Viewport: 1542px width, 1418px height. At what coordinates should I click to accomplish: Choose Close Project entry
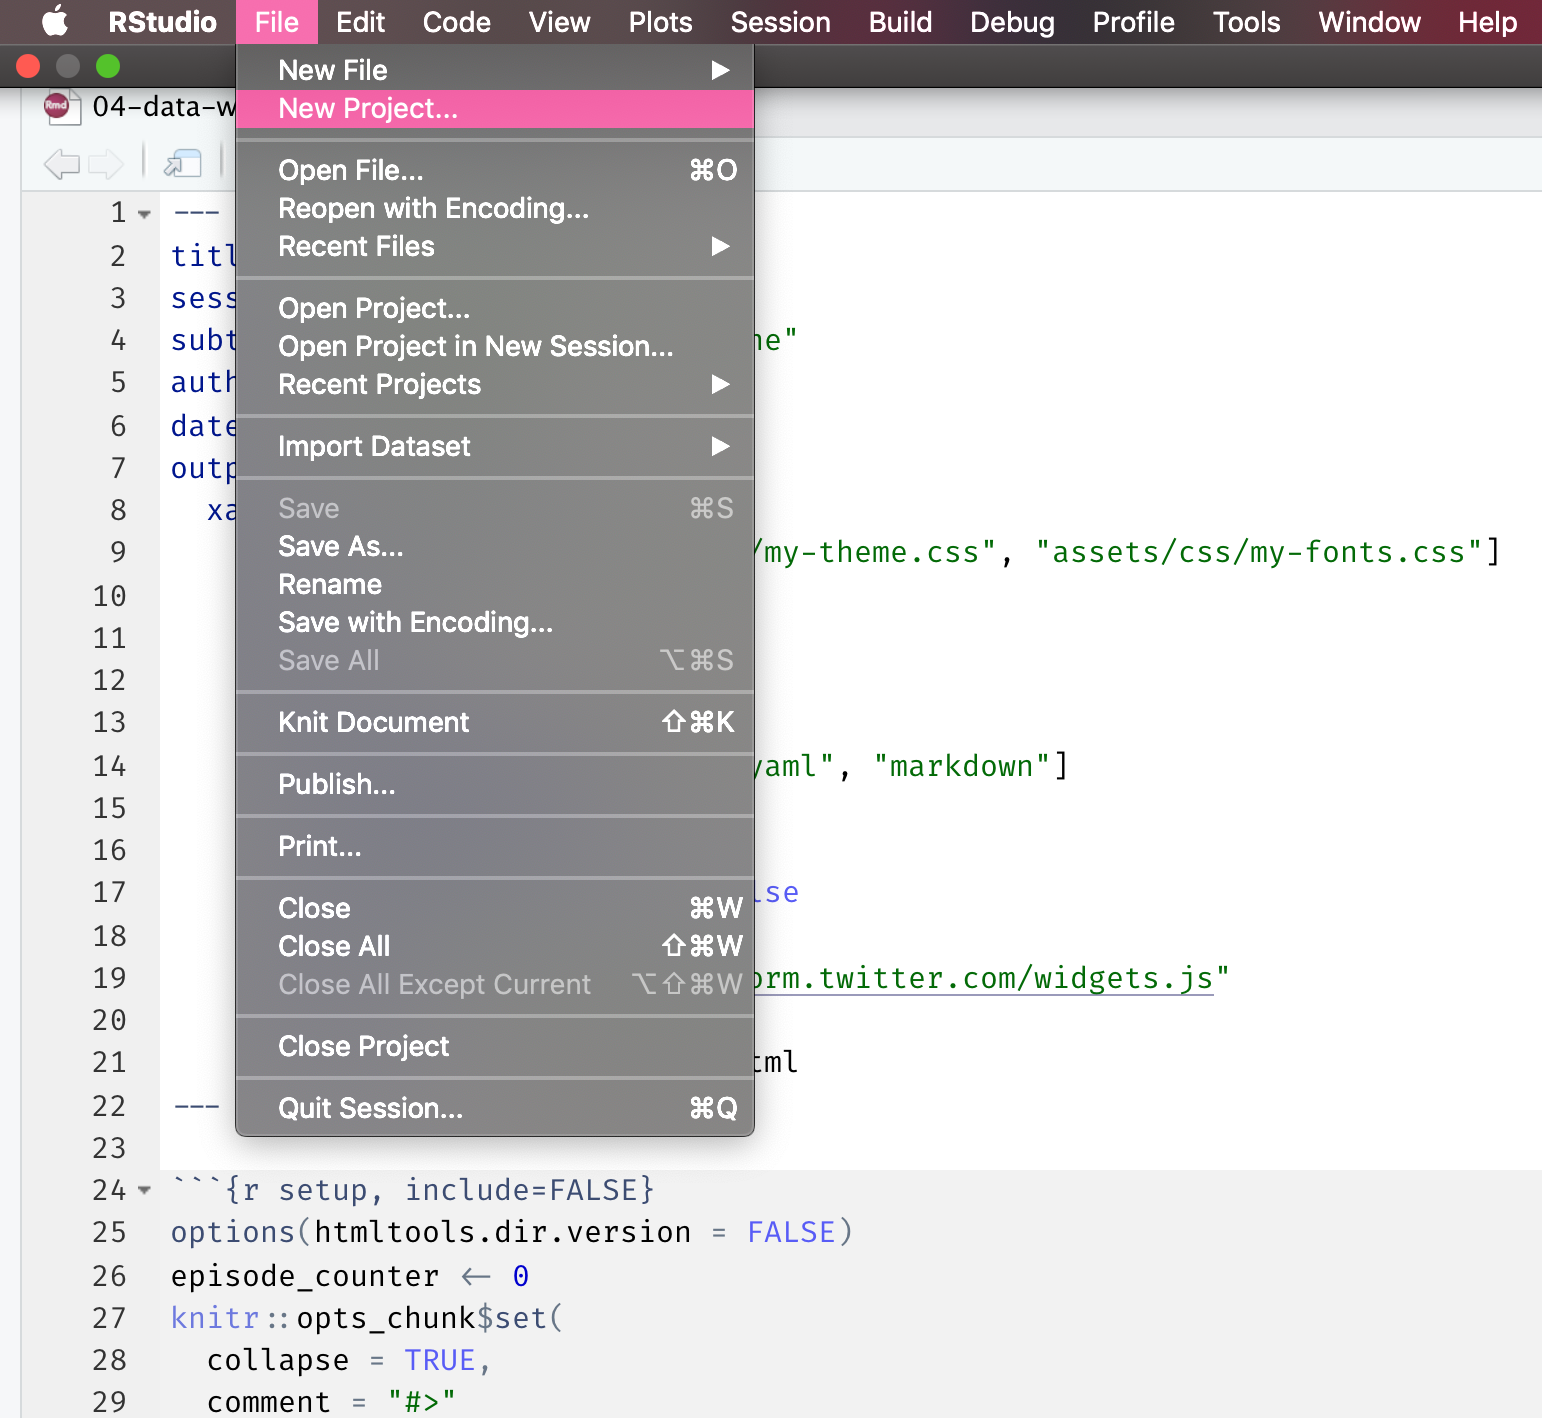(x=495, y=1046)
